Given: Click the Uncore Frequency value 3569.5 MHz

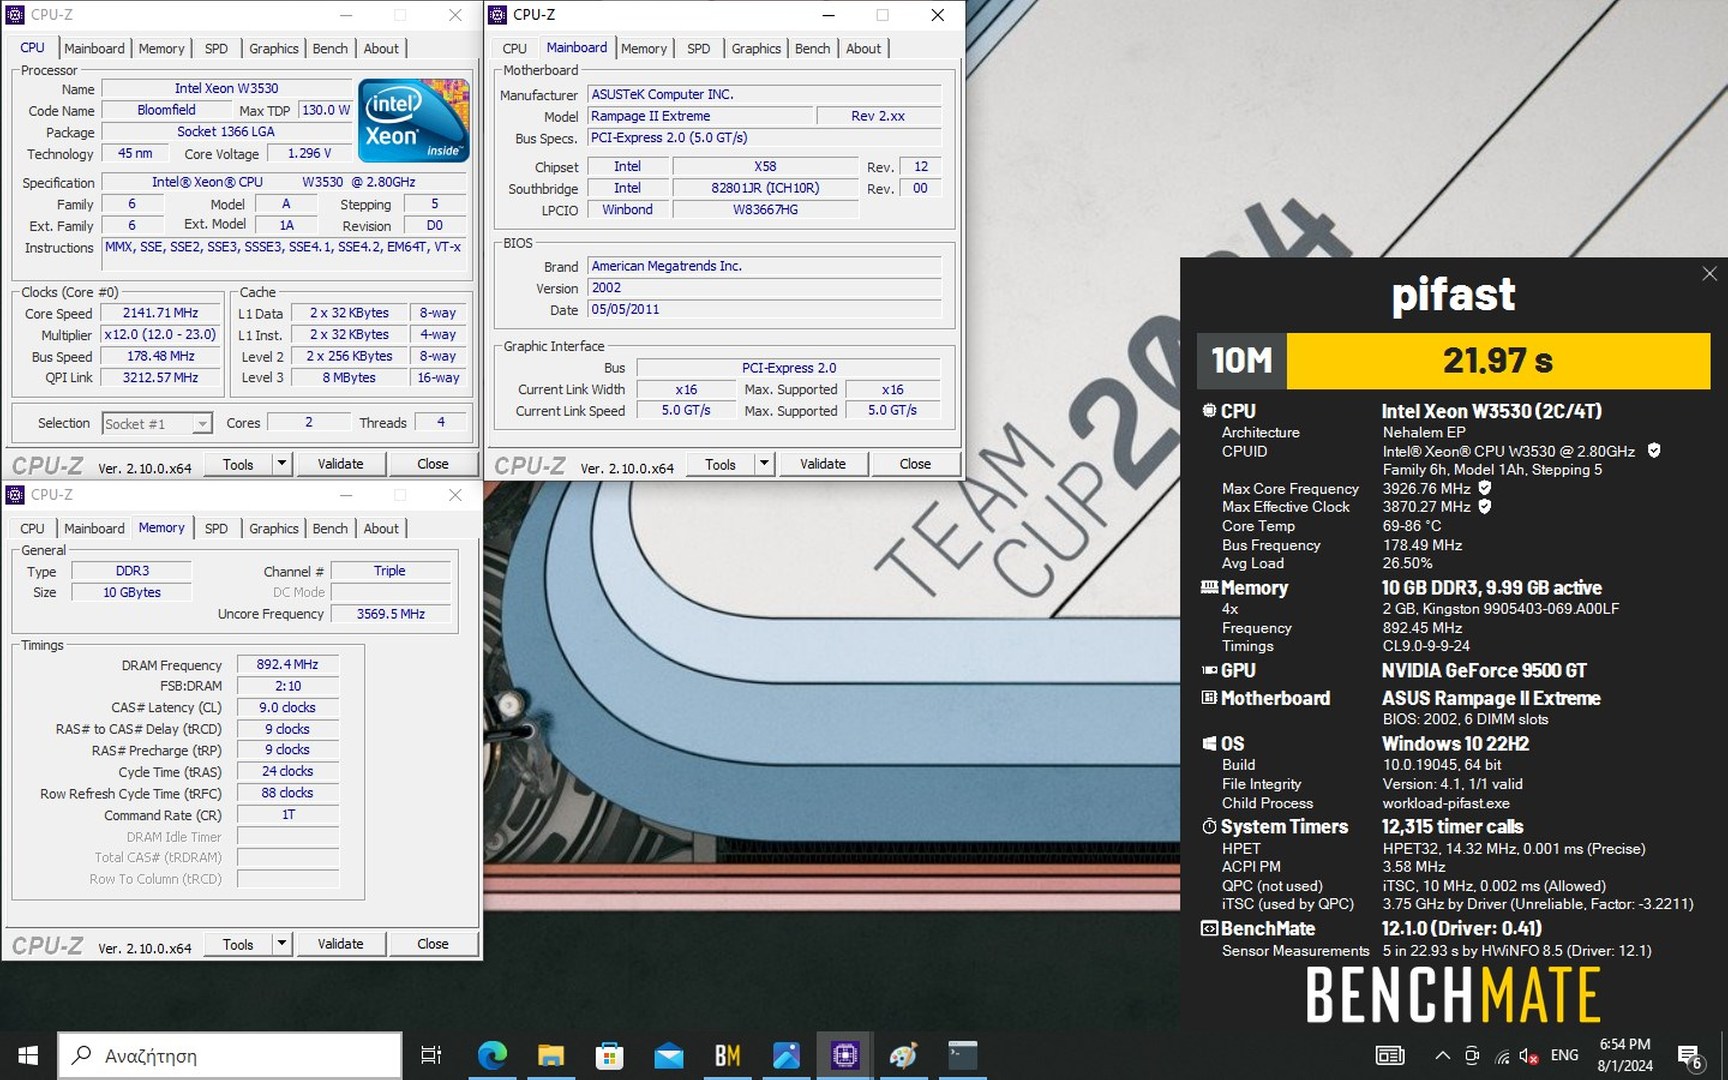Looking at the screenshot, I should coord(390,614).
